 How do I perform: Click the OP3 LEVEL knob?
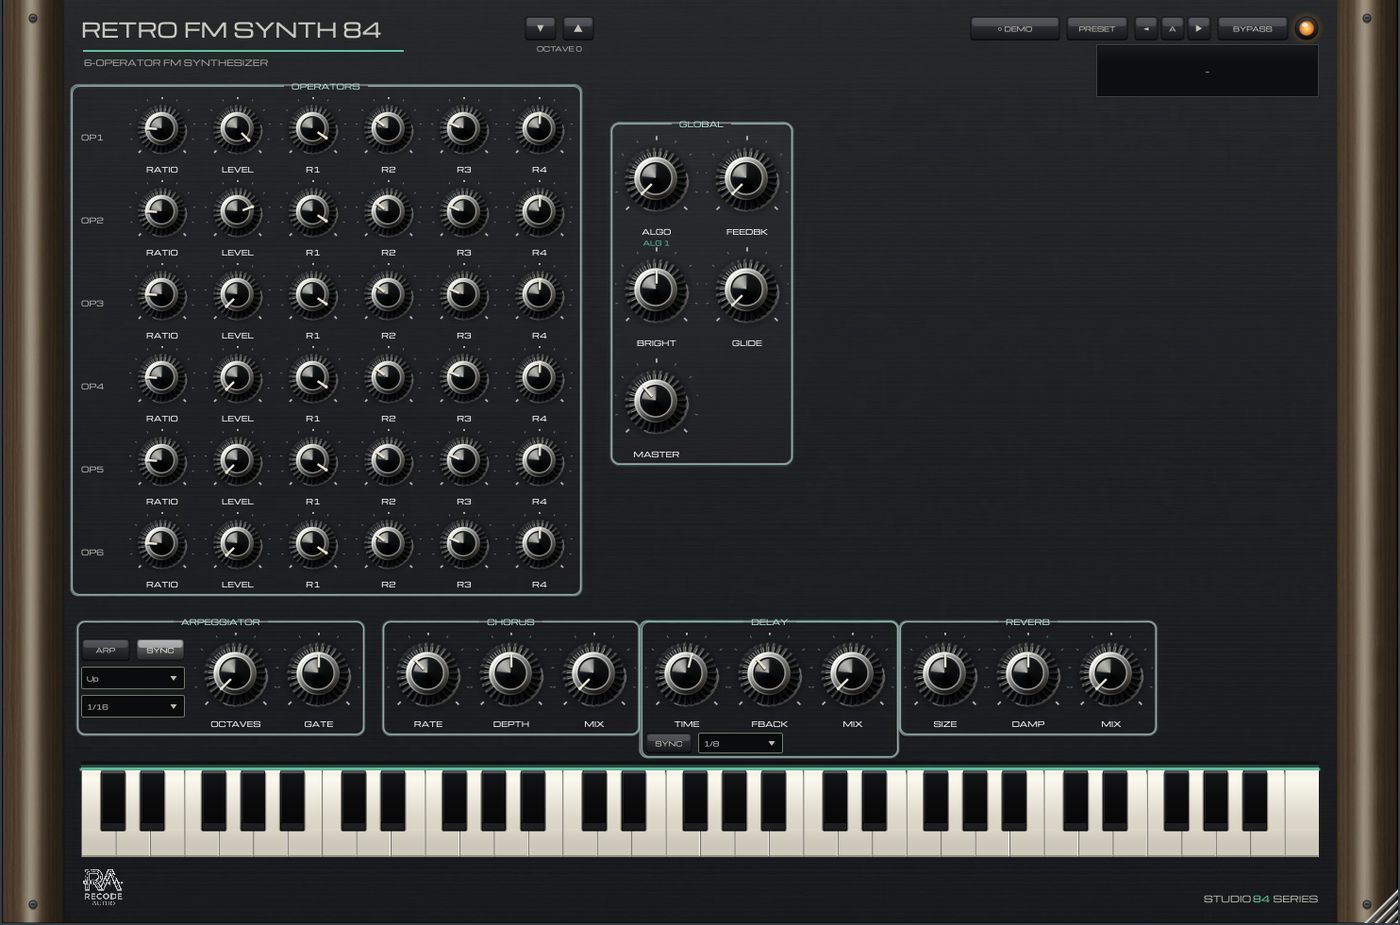(237, 295)
